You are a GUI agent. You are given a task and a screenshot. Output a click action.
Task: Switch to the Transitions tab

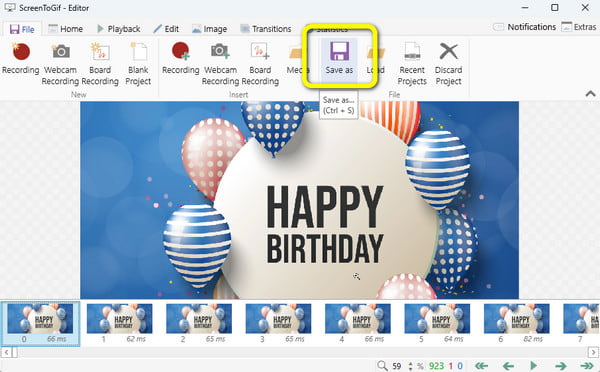266,29
